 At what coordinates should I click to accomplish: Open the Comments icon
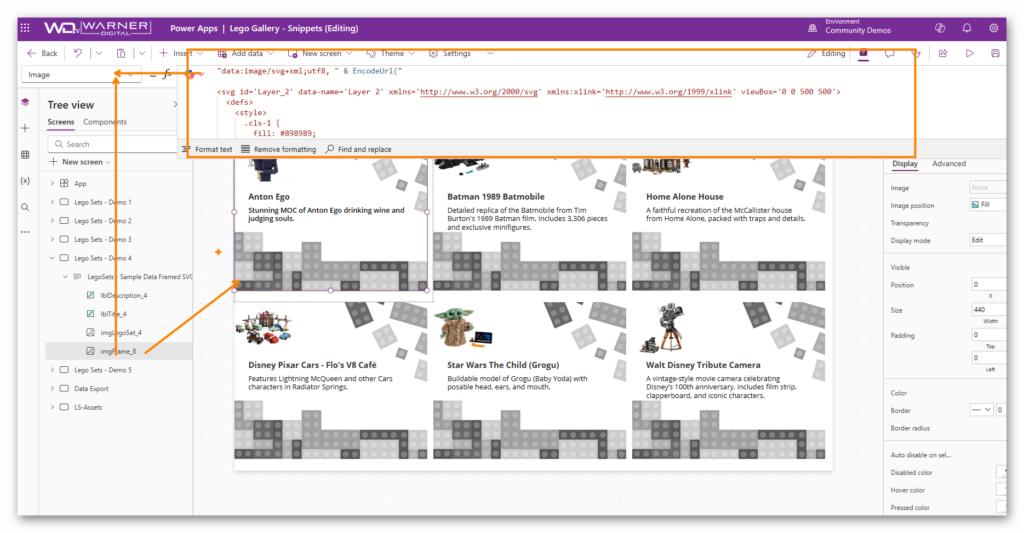point(889,54)
